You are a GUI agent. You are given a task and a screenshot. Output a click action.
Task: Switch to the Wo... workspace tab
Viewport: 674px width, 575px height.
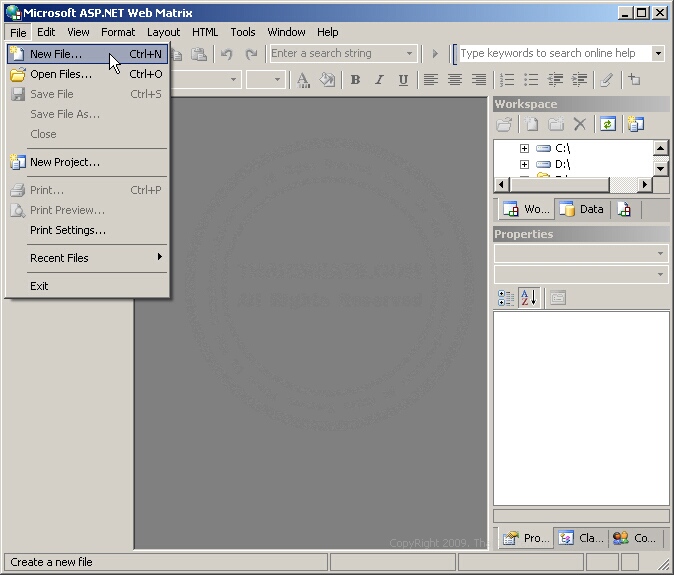527,210
